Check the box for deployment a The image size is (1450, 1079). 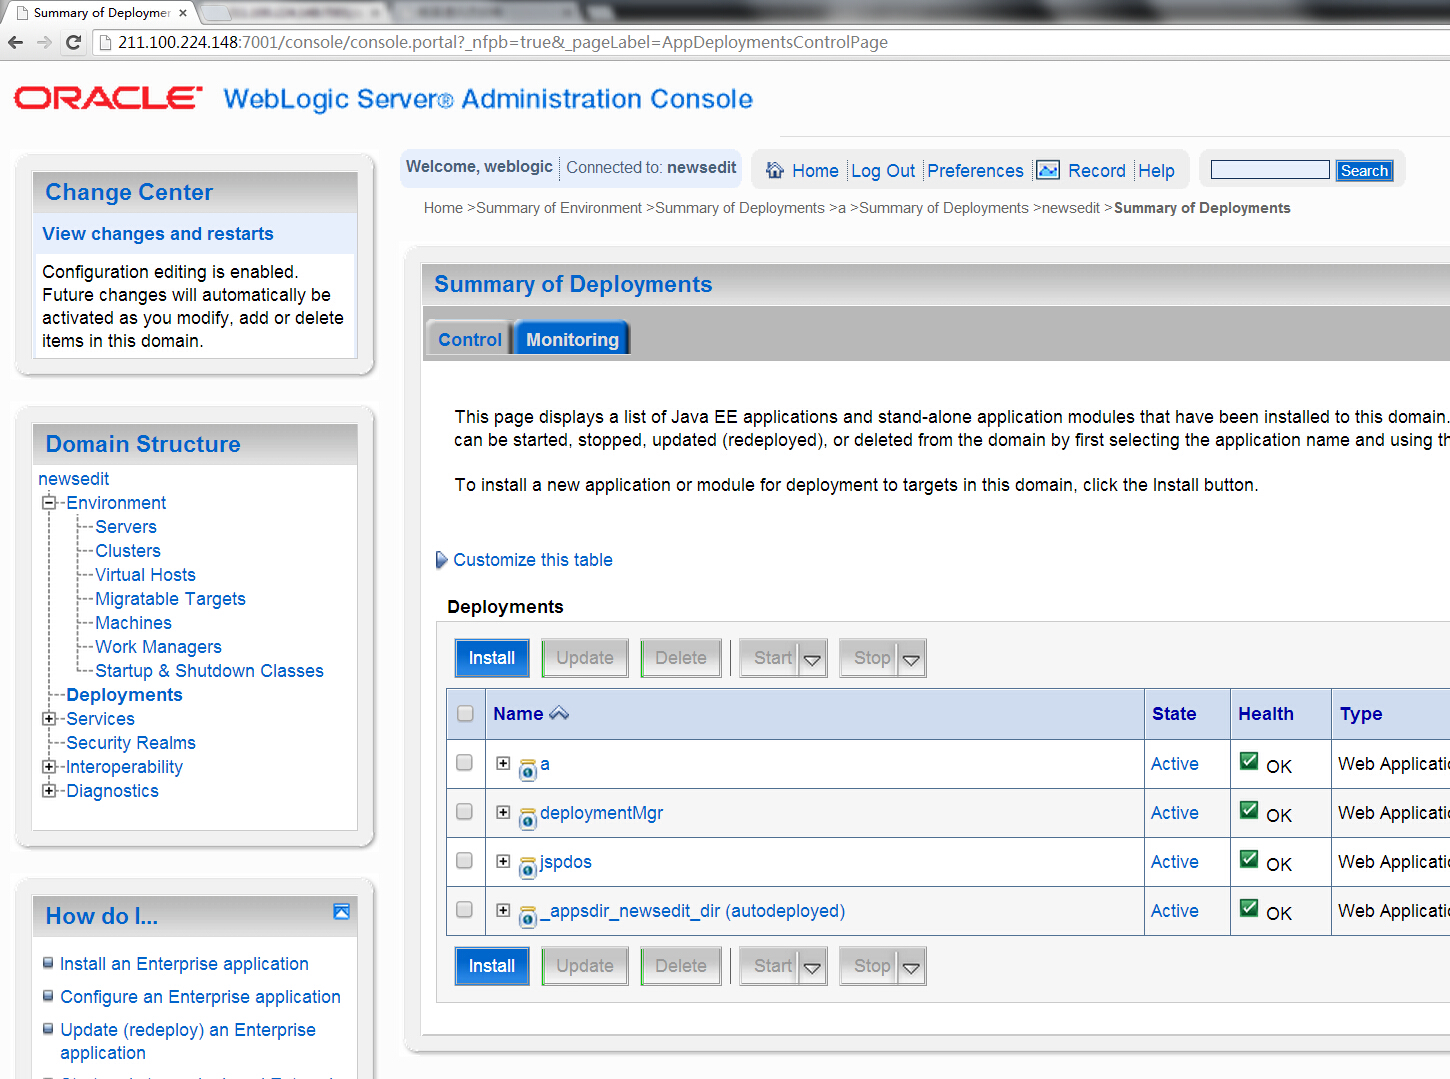464,762
